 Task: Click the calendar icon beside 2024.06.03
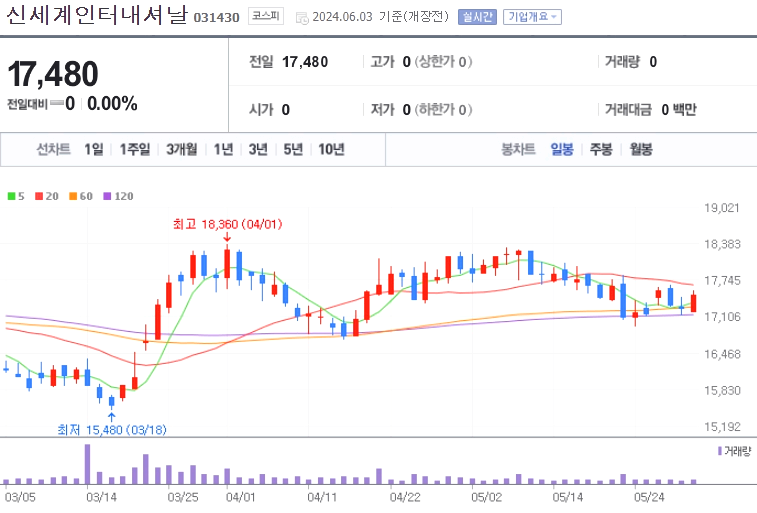(x=302, y=18)
